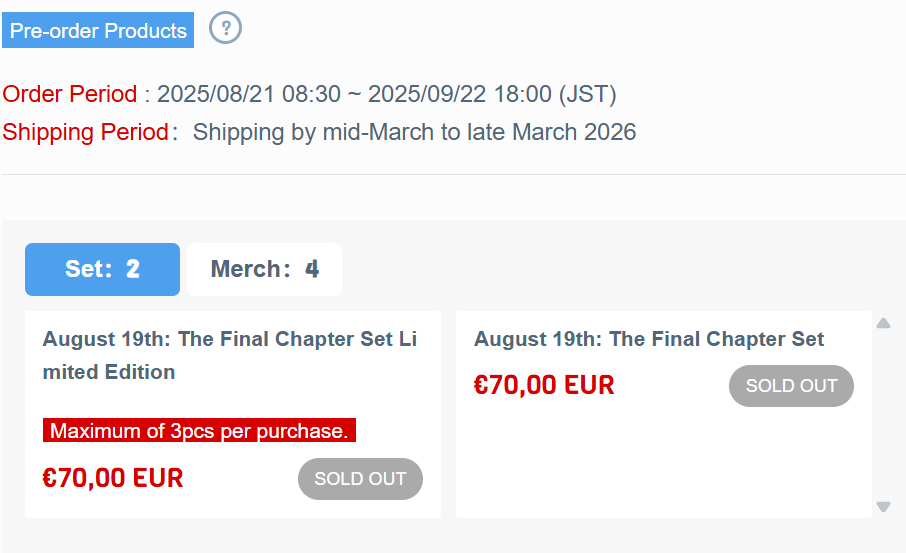Click the standard set €70,00 EUR price
This screenshot has width=906, height=553.
coord(544,385)
